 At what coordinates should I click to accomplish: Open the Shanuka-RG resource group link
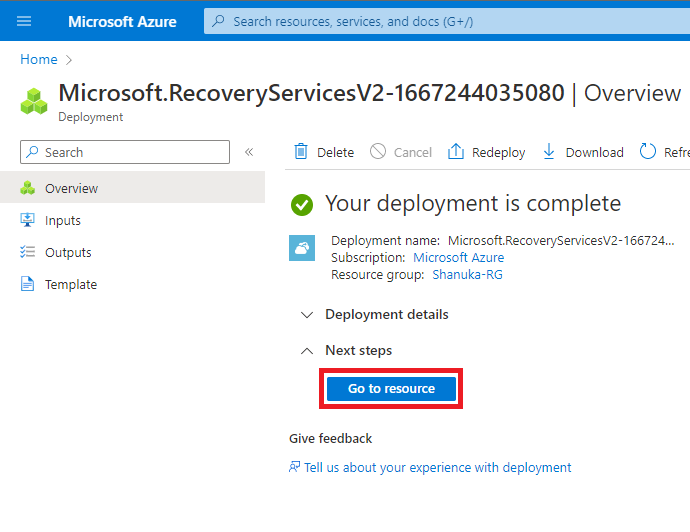467,274
